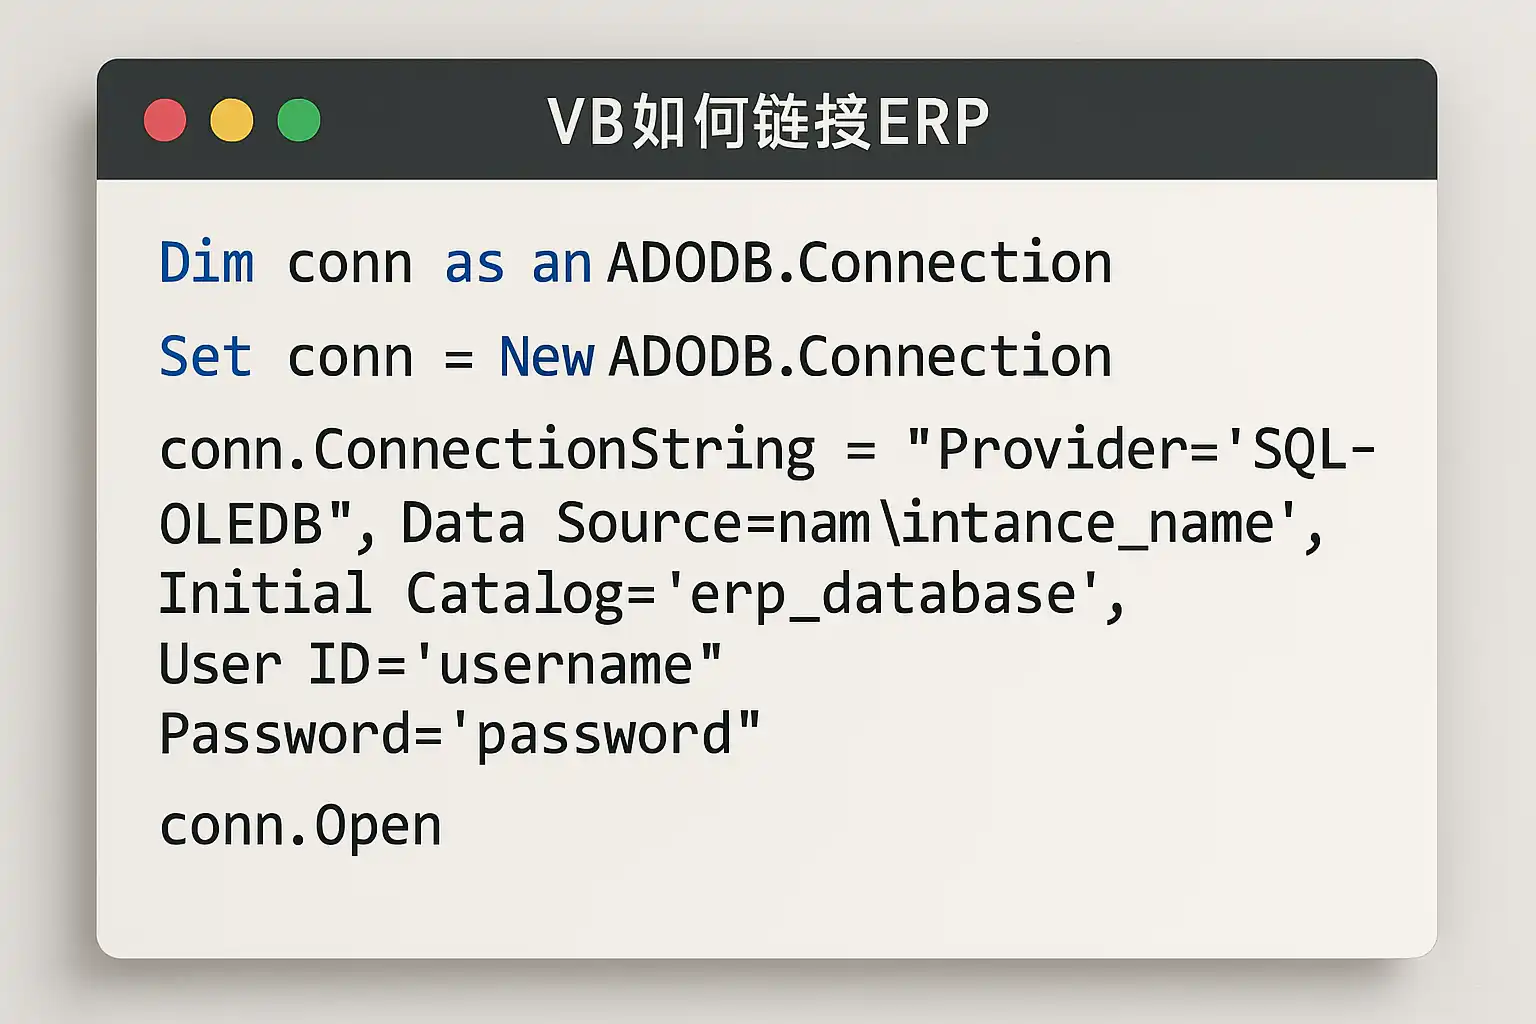This screenshot has height=1024, width=1536.
Task: Click ADODB.Connection on the Set line
Action: tap(859, 357)
